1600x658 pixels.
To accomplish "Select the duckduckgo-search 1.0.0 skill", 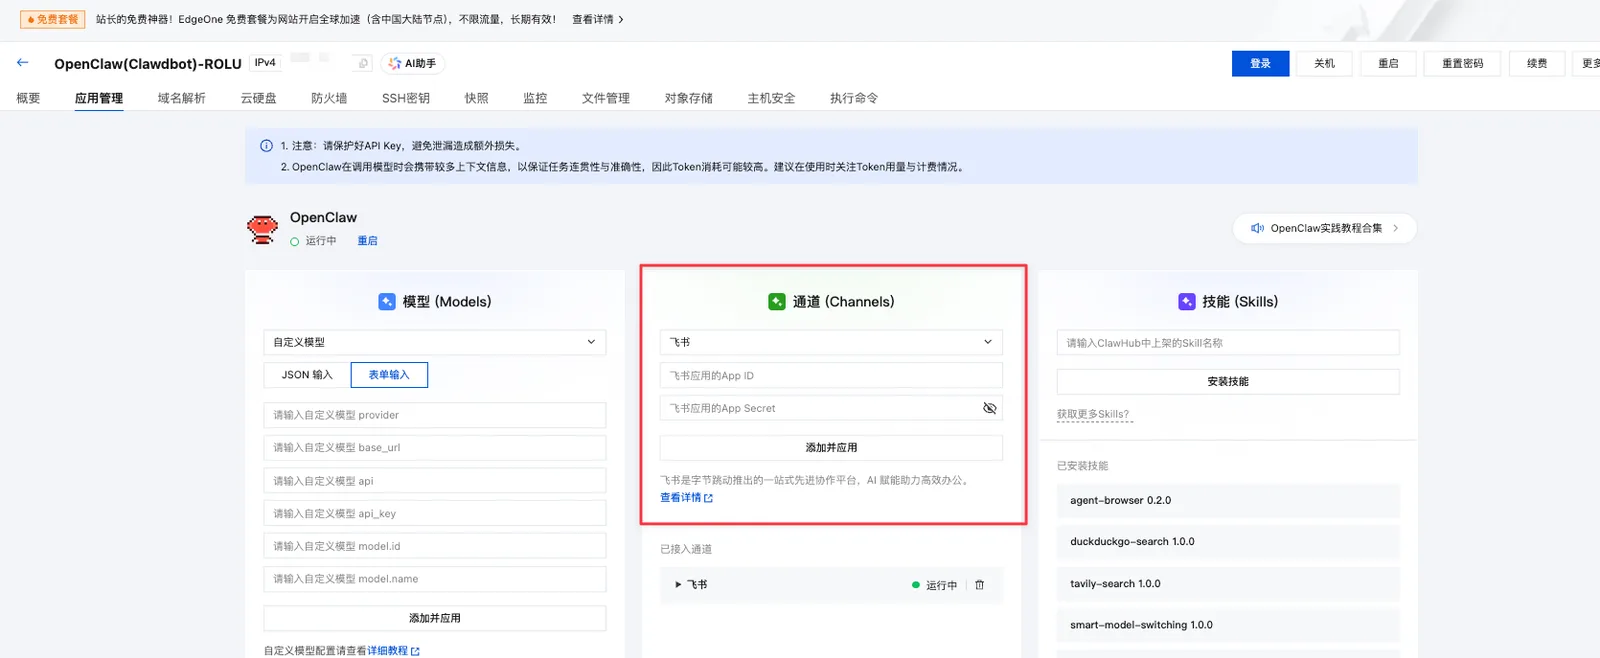I will 1228,542.
